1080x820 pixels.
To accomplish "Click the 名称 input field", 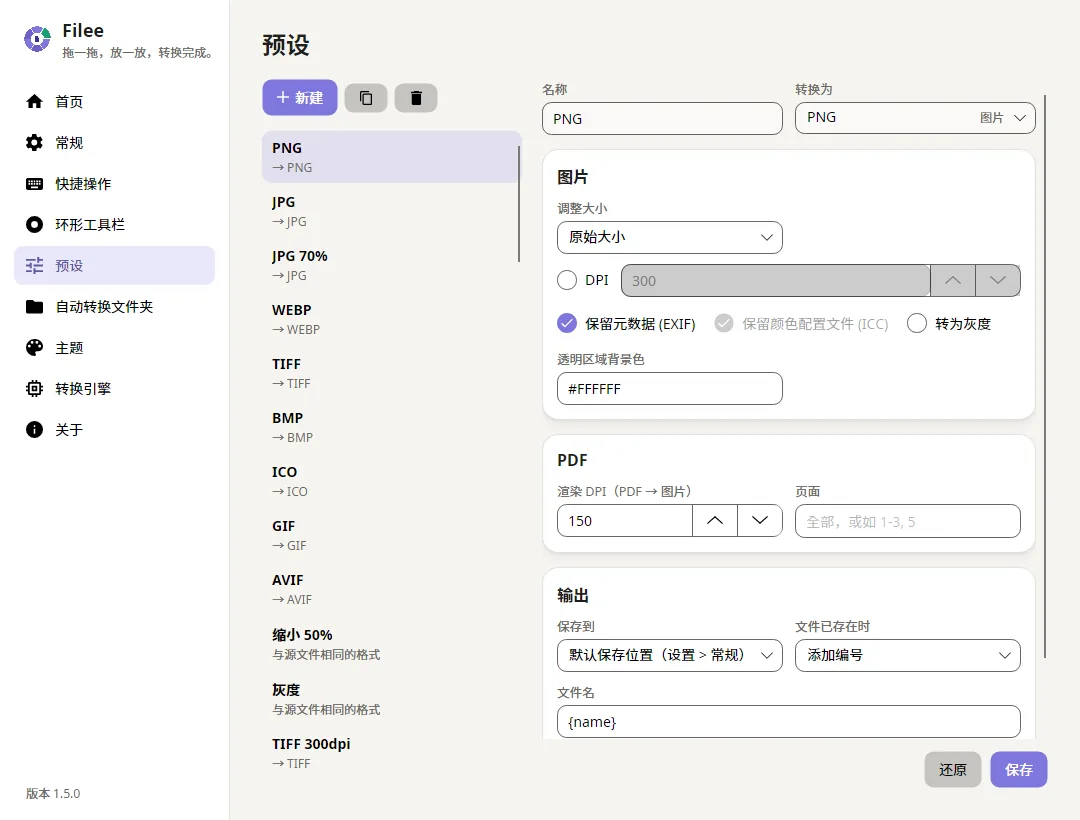I will point(662,118).
